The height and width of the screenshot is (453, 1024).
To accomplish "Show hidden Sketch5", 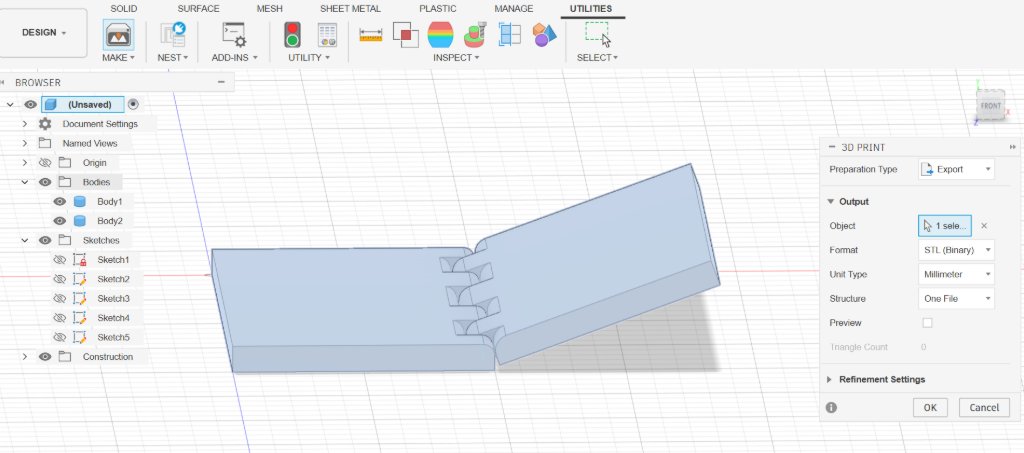I will click(x=59, y=337).
